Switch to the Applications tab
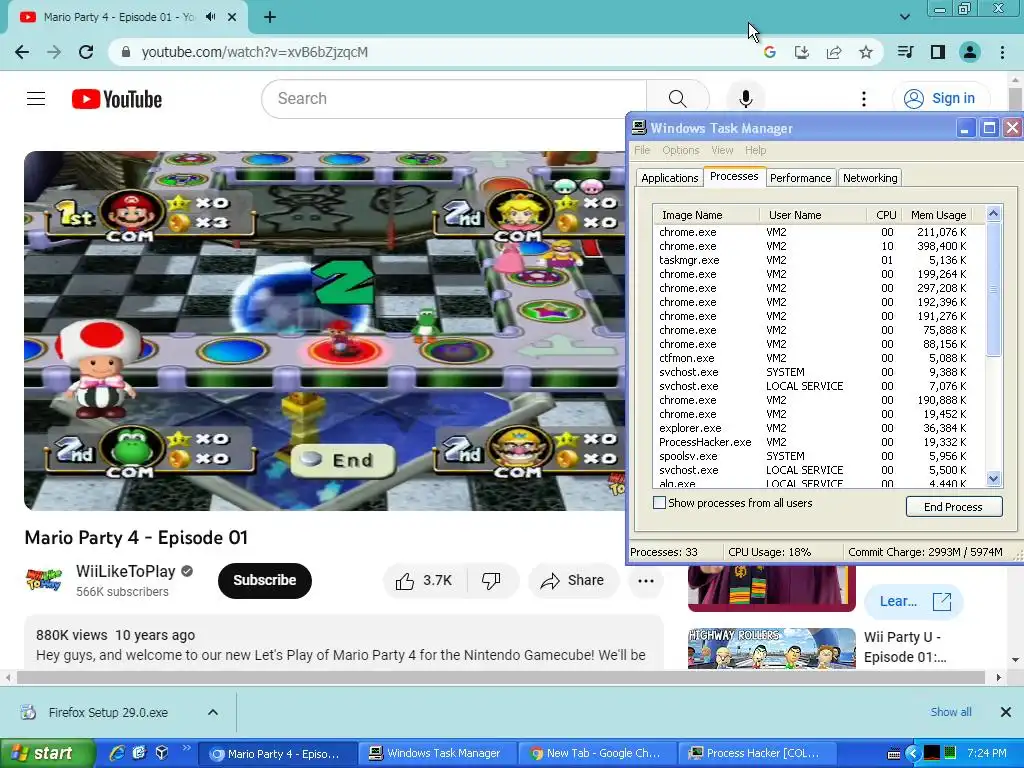The image size is (1024, 768). (x=669, y=178)
